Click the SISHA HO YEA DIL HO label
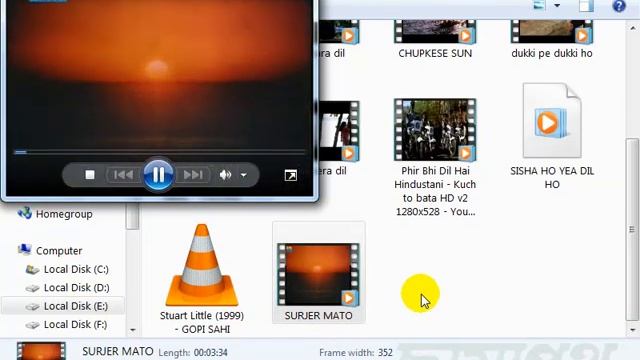The image size is (640, 360). 552,178
